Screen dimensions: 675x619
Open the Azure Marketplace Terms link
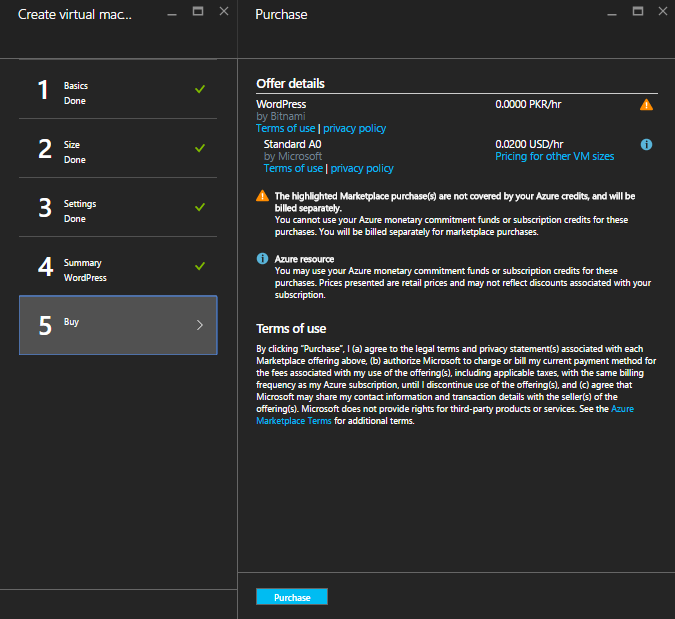[x=445, y=415]
